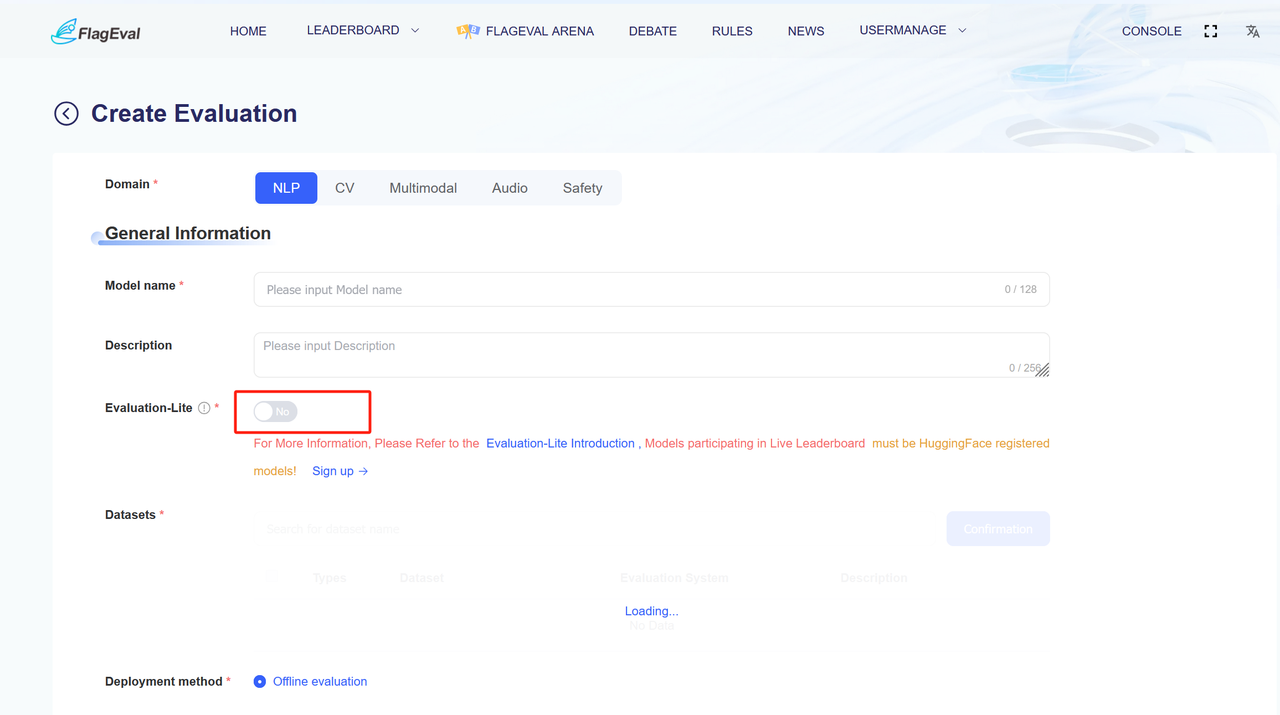Switch to the CV domain tab
This screenshot has width=1280, height=715.
(345, 188)
